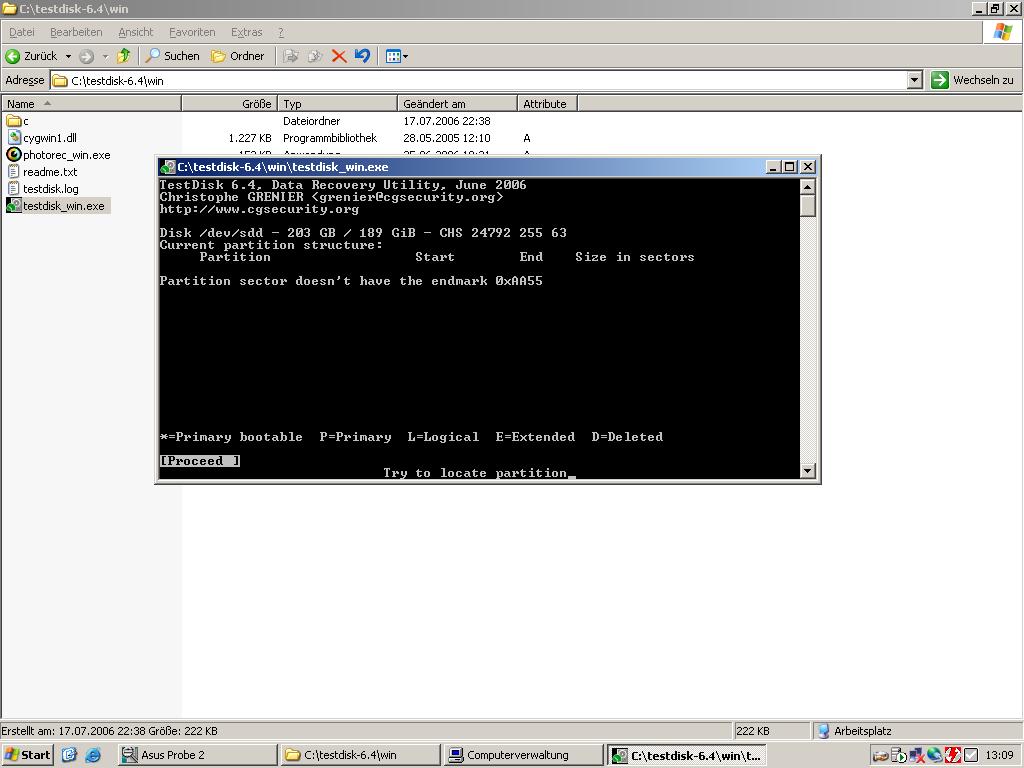Switch to C:\testdisk-6.4\win Explorer taskbar button
1024x768 pixels.
(361, 755)
